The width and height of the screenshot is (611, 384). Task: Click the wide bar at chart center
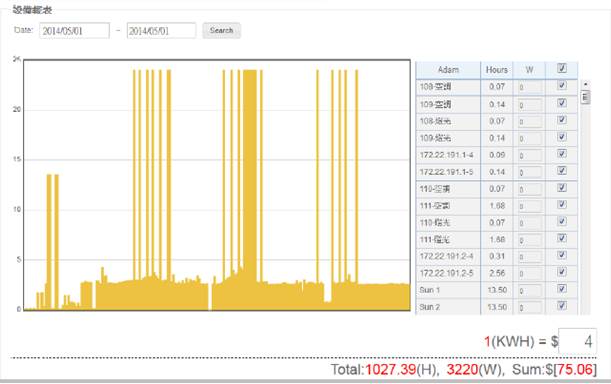click(250, 175)
